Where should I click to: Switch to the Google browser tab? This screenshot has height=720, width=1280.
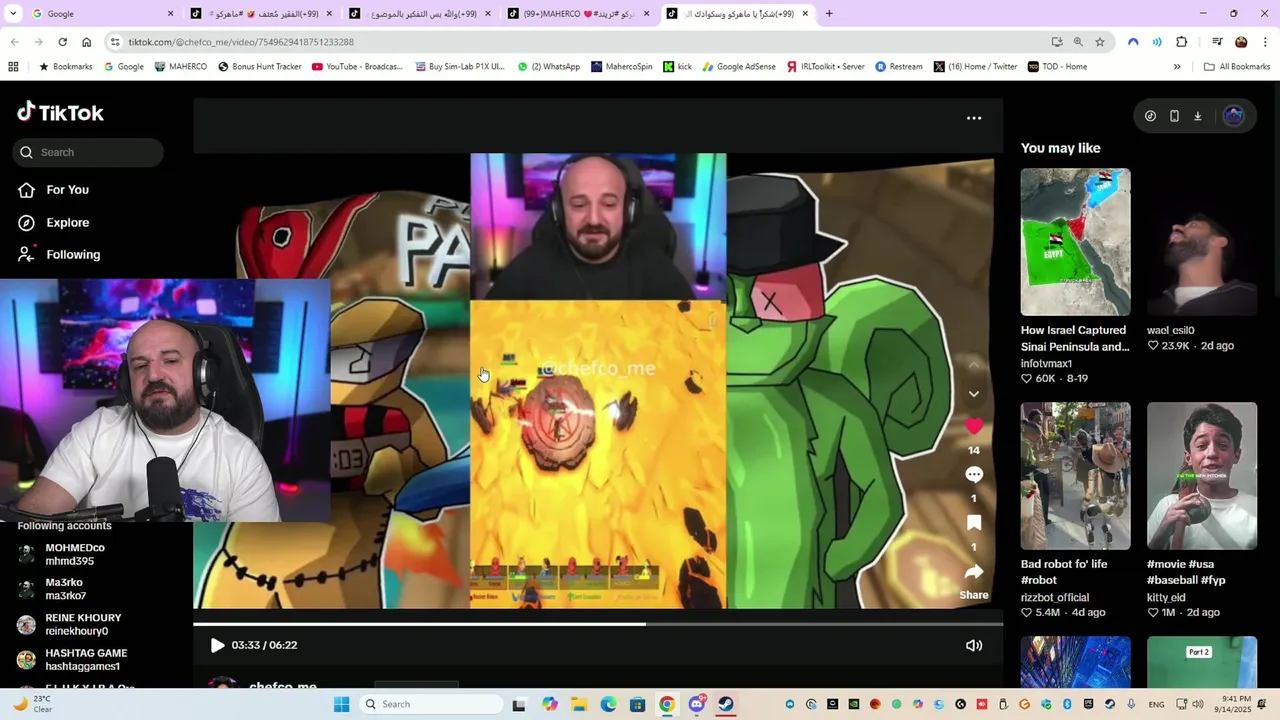click(x=103, y=14)
